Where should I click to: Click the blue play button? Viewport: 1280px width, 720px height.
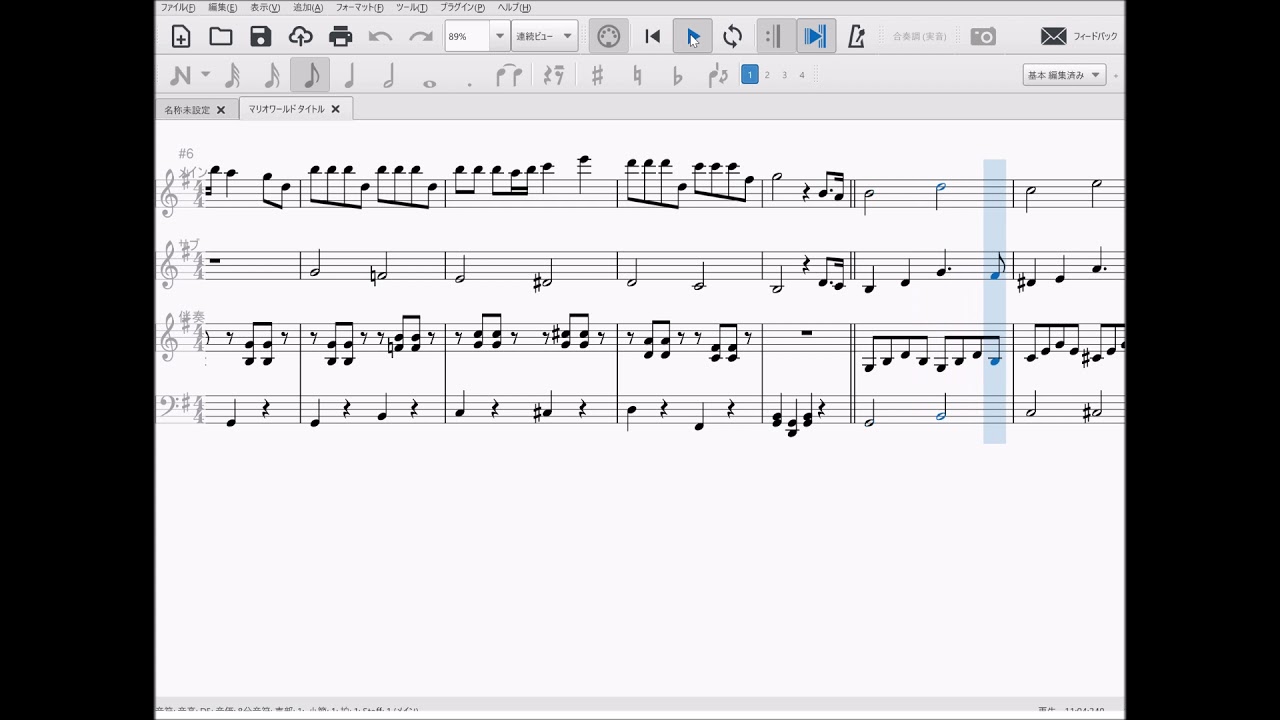(x=693, y=37)
